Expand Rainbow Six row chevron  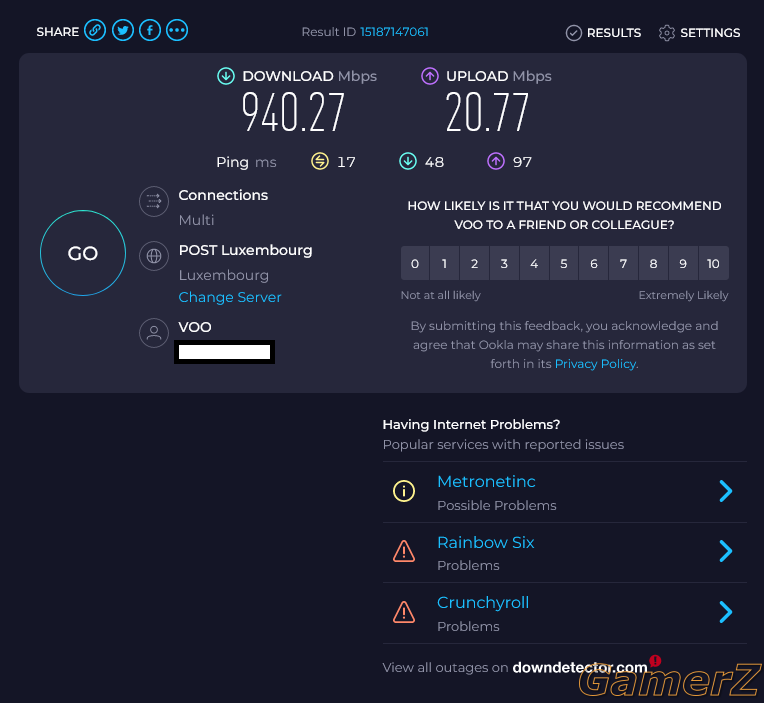coord(726,551)
